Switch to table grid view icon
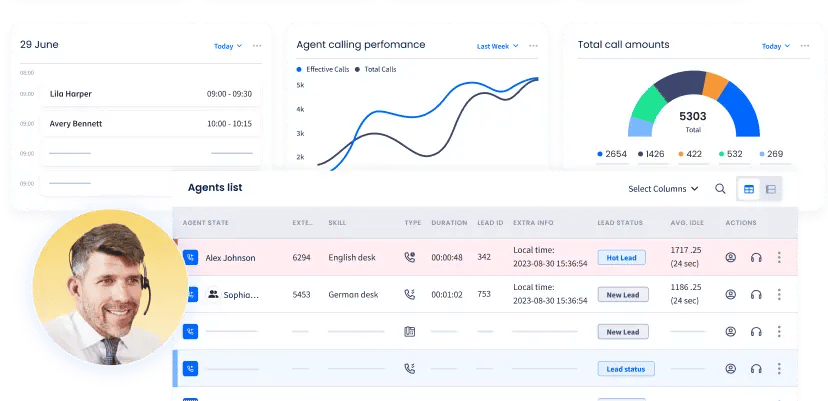The height and width of the screenshot is (401, 828). point(749,189)
